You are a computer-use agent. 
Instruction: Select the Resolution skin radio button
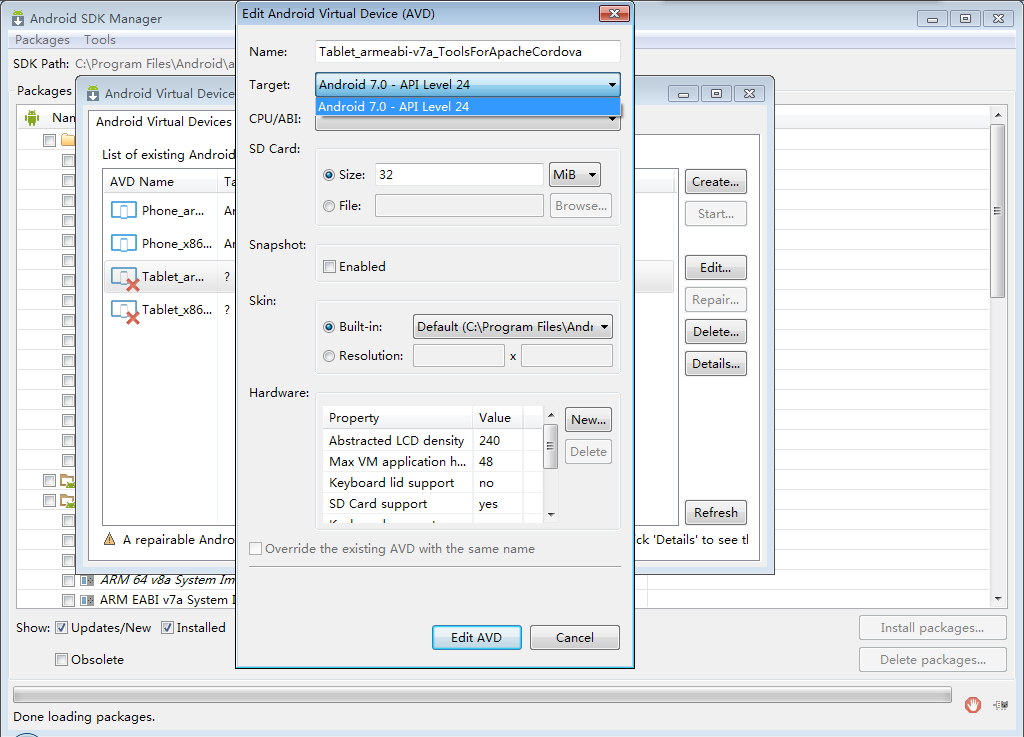pos(329,356)
